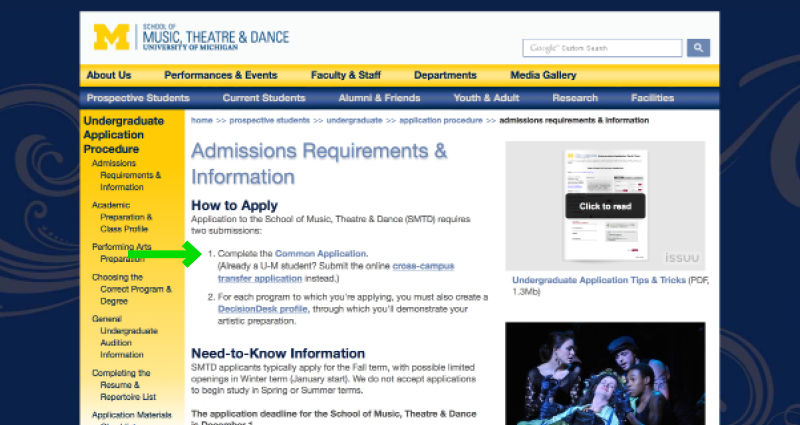Screen dimensions: 800x425
Task: Select Facilities navigation item
Action: point(653,98)
